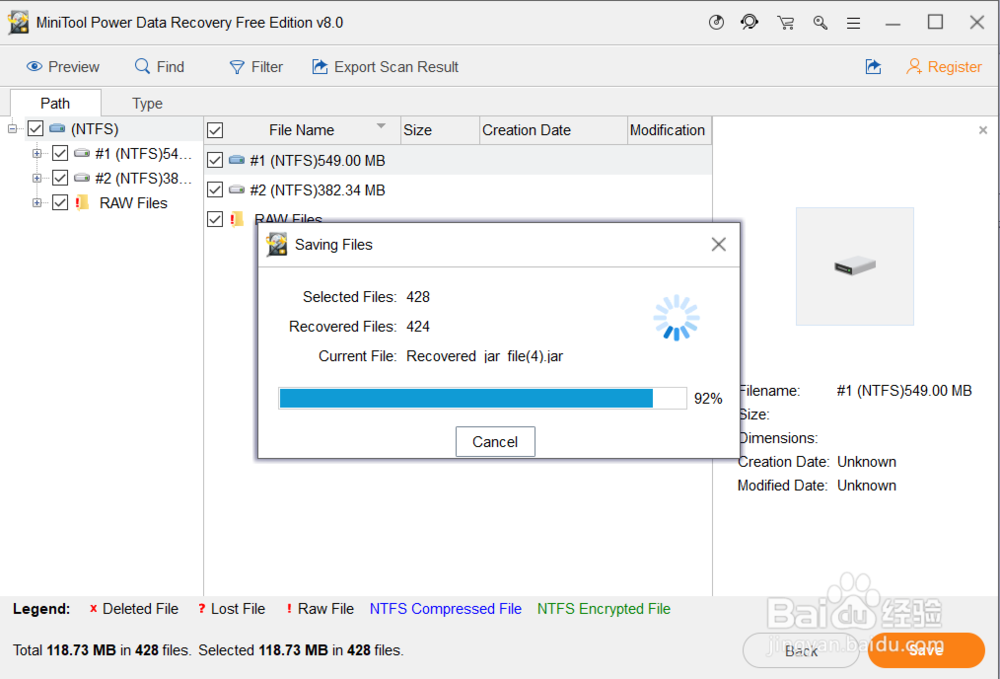The image size is (1000, 679).
Task: Open the hamburger menu icon
Action: pos(853,24)
